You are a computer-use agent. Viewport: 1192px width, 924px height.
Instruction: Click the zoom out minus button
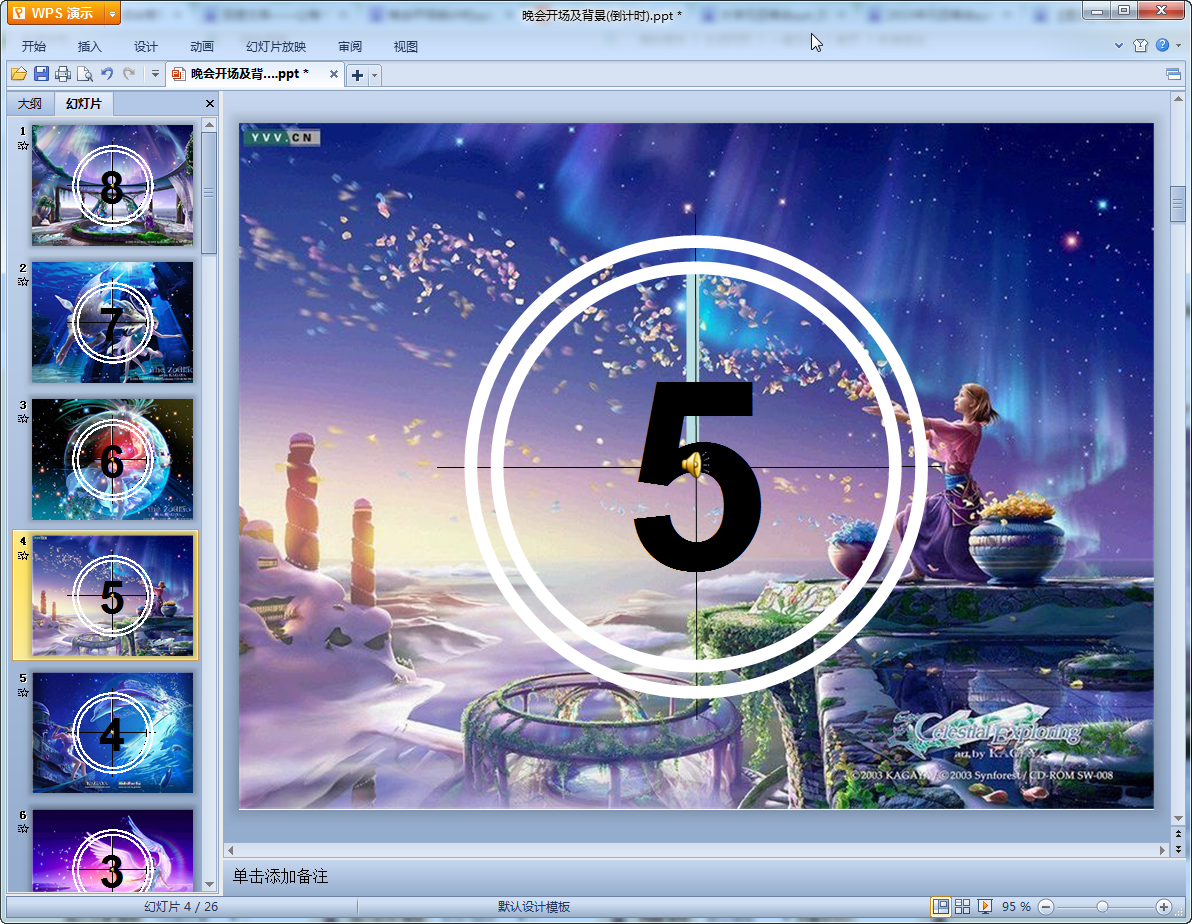(1046, 907)
